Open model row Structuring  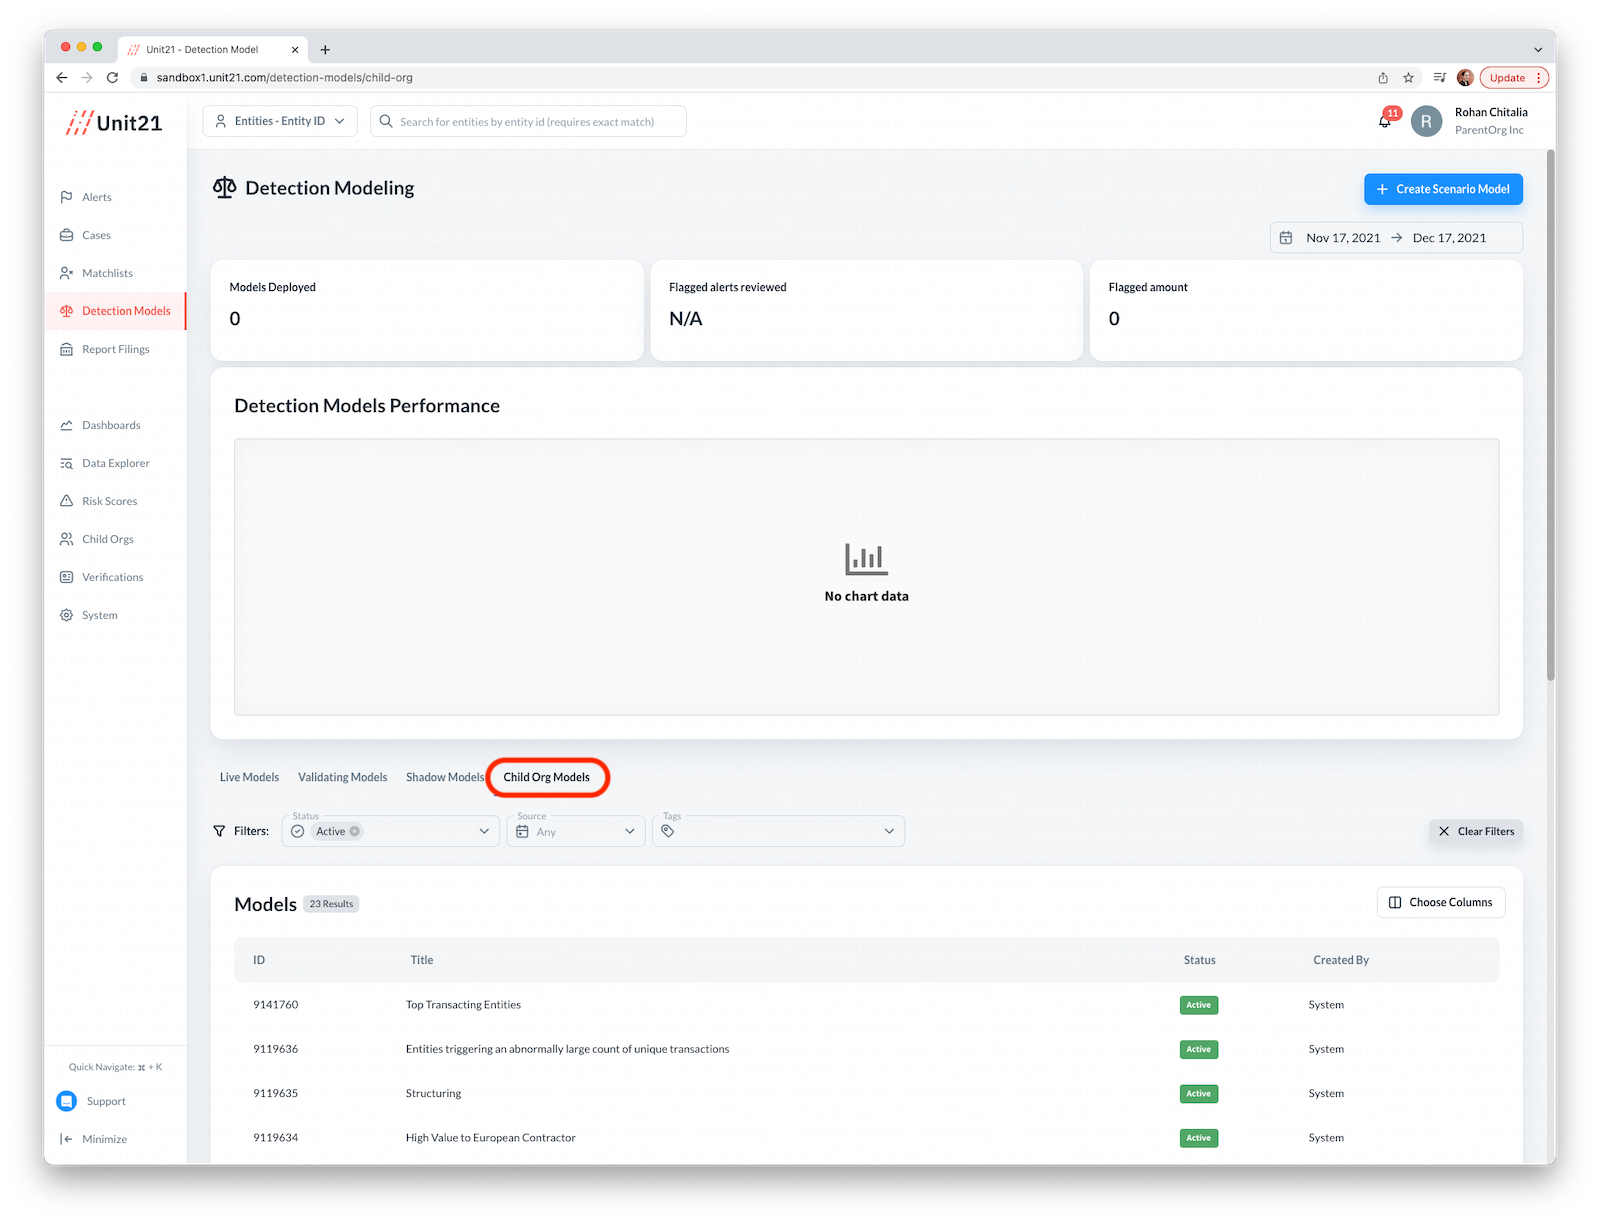coord(866,1093)
